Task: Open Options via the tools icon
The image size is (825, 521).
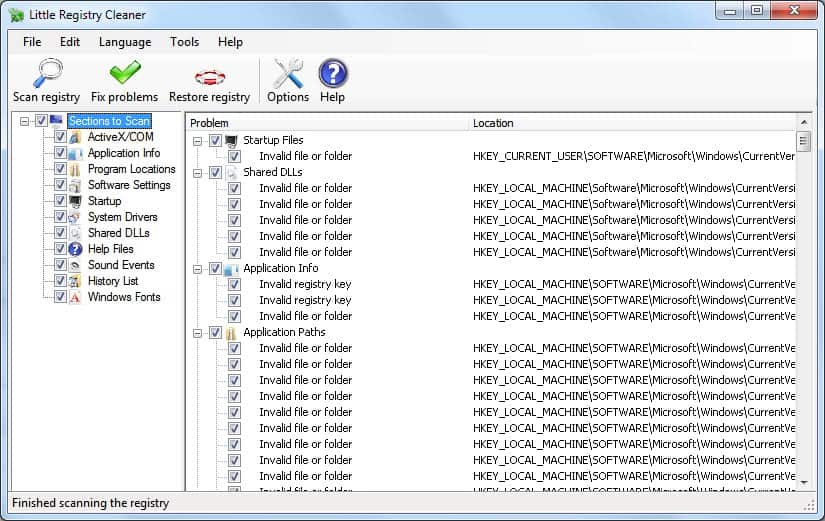Action: [288, 74]
